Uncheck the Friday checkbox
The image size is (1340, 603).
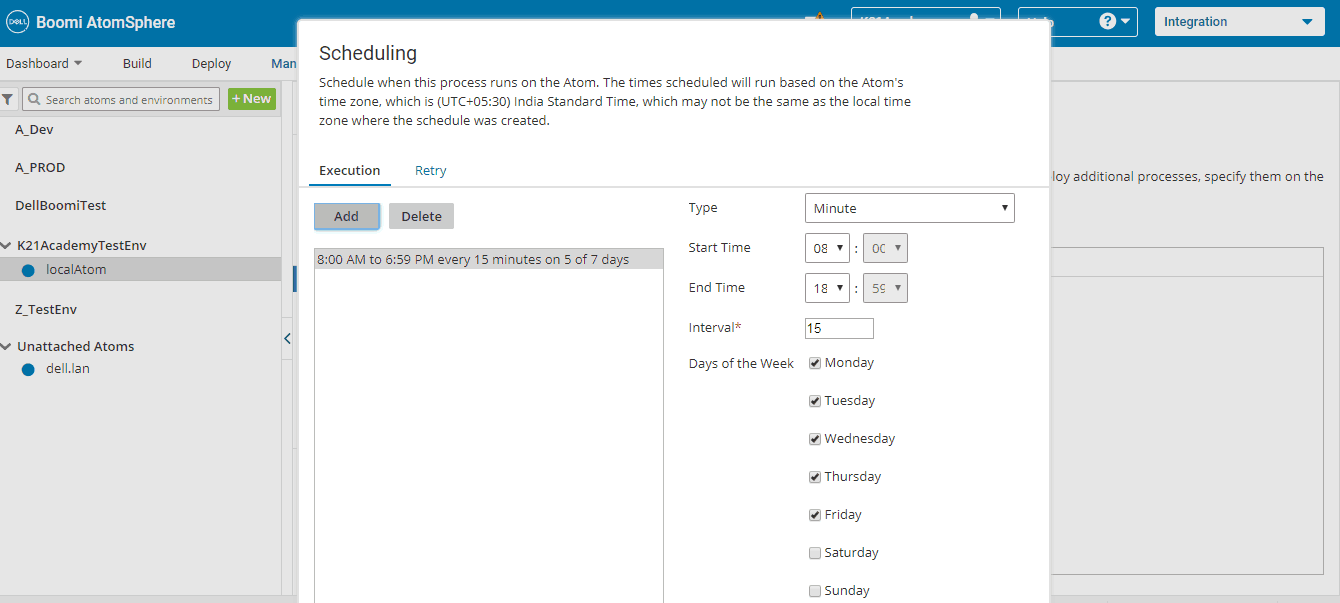(x=815, y=515)
